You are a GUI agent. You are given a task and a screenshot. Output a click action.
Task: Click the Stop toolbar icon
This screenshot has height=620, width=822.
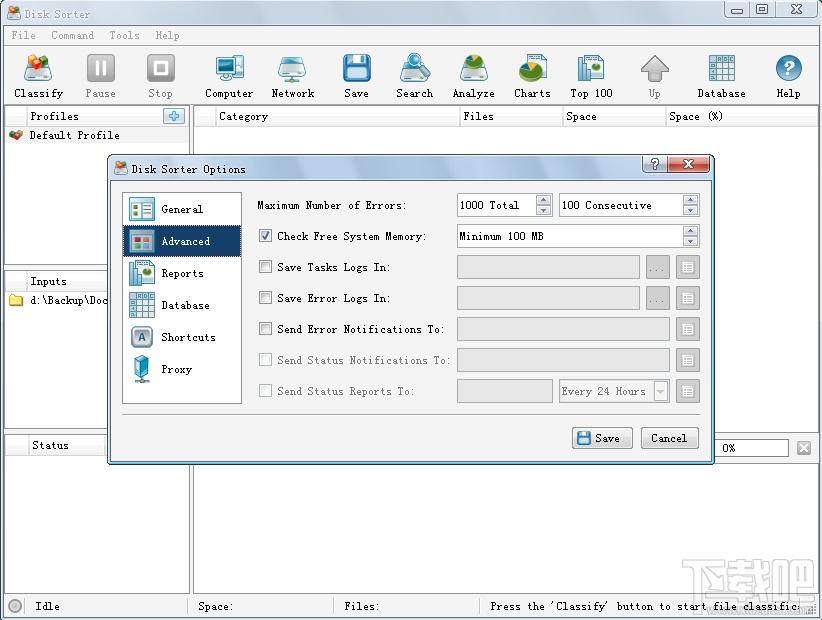pos(160,77)
